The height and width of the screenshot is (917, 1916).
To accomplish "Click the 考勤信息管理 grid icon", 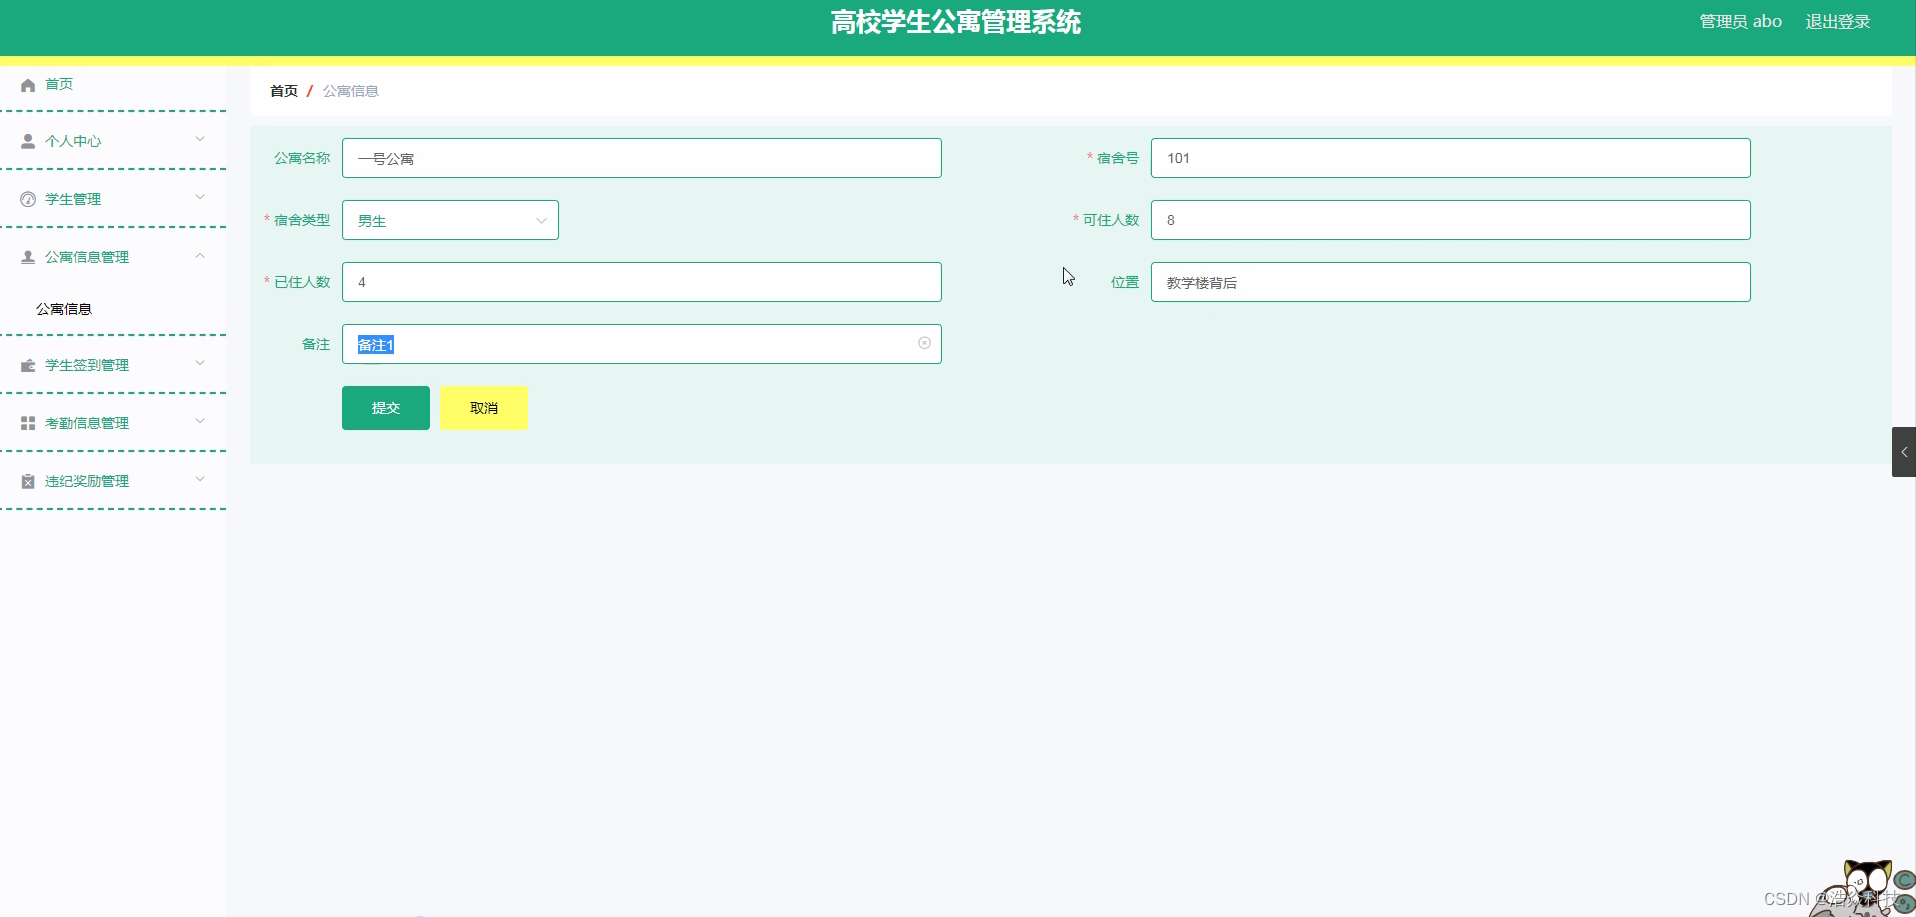I will click(x=27, y=422).
